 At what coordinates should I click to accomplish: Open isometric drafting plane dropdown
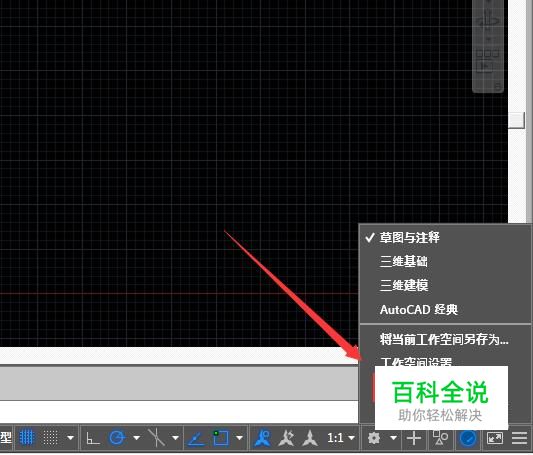tap(175, 438)
